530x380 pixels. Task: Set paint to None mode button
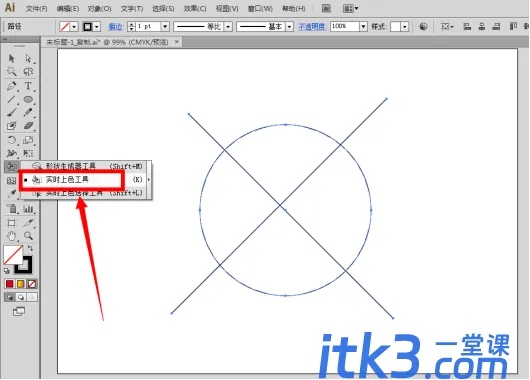tap(32, 284)
